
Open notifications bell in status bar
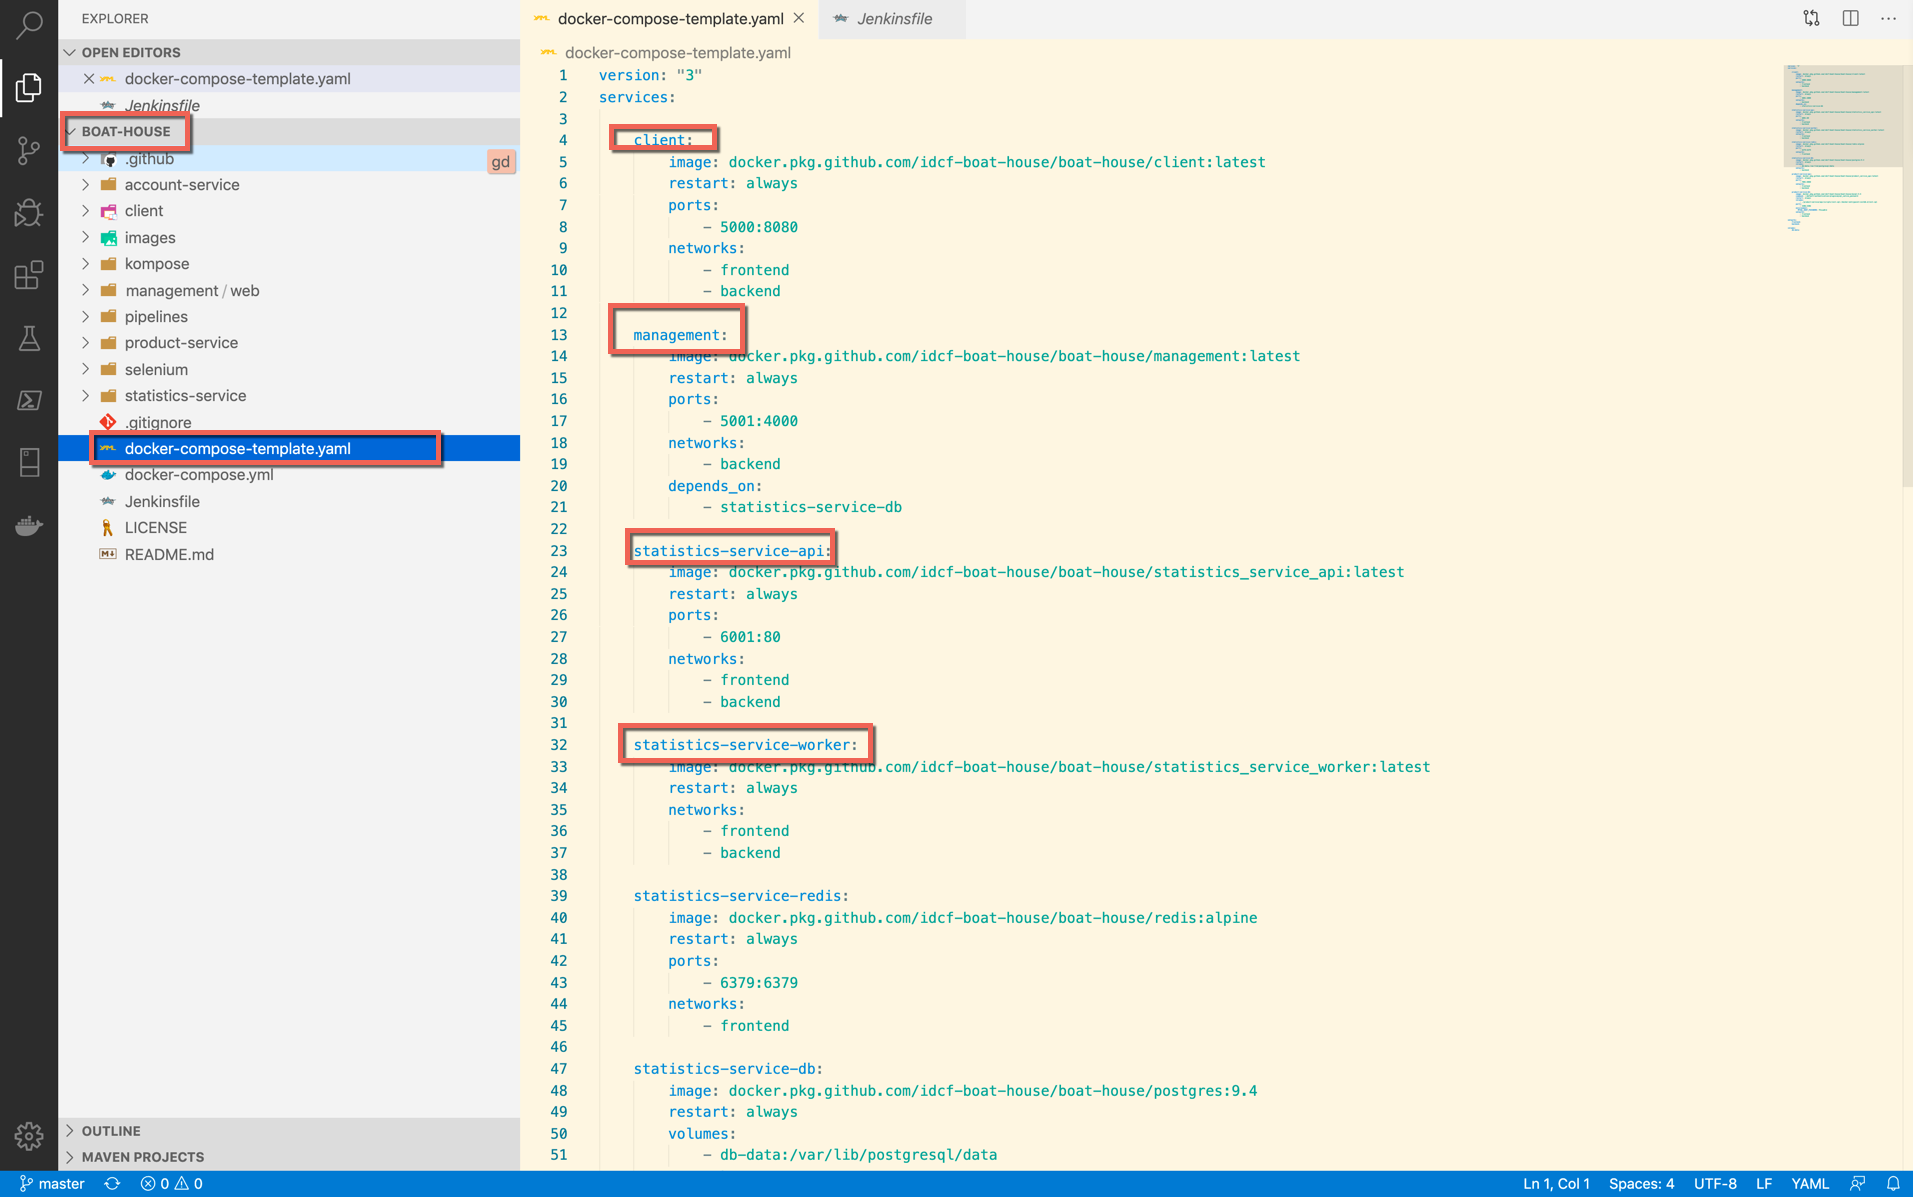[x=1892, y=1184]
